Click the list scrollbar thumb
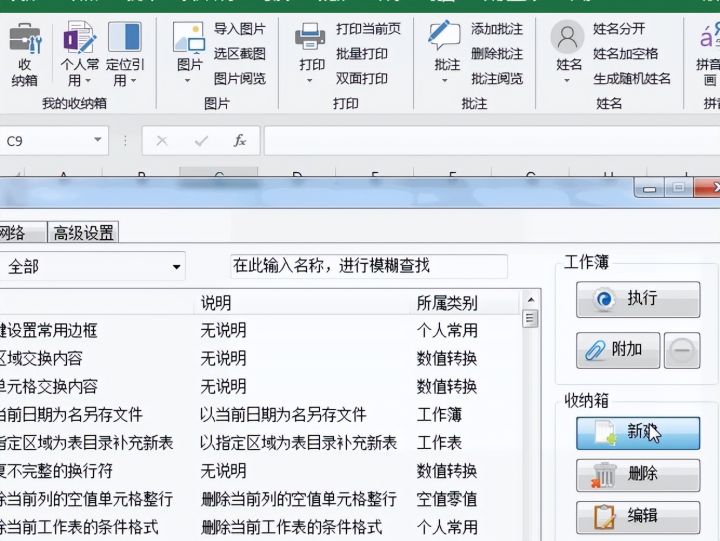The width and height of the screenshot is (720, 541). (530, 318)
